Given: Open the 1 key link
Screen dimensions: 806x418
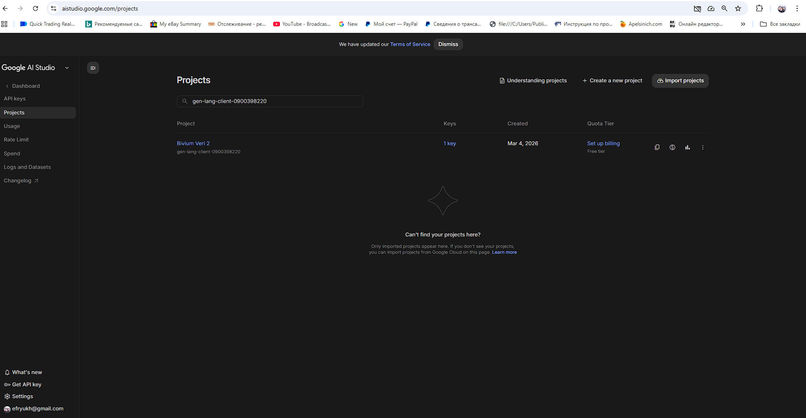Looking at the screenshot, I should tap(450, 143).
